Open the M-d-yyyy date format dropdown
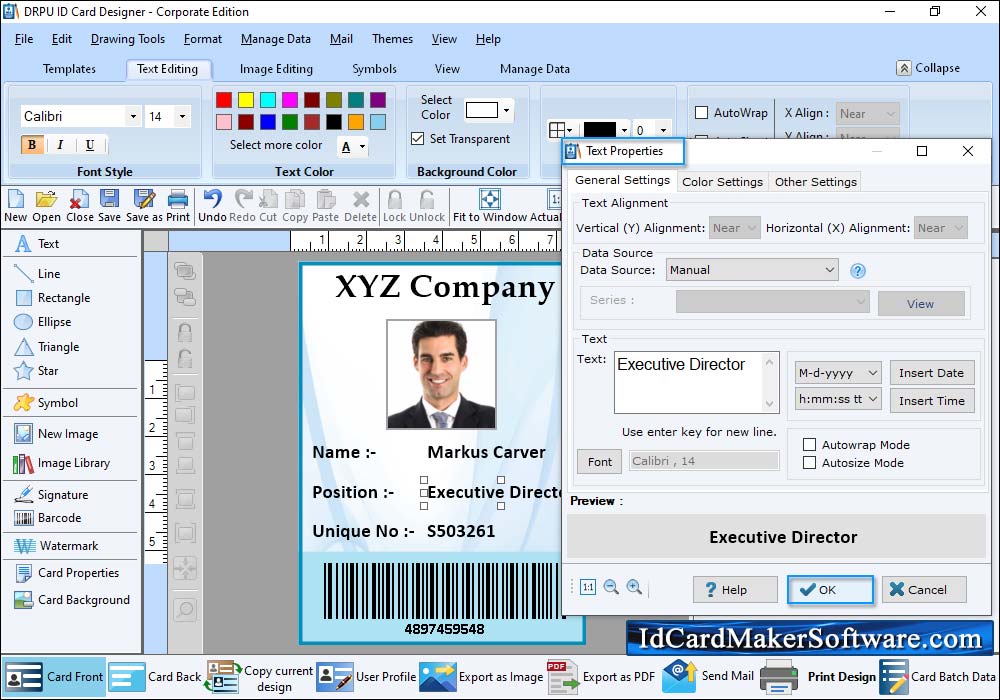1000x700 pixels. pyautogui.click(x=838, y=372)
